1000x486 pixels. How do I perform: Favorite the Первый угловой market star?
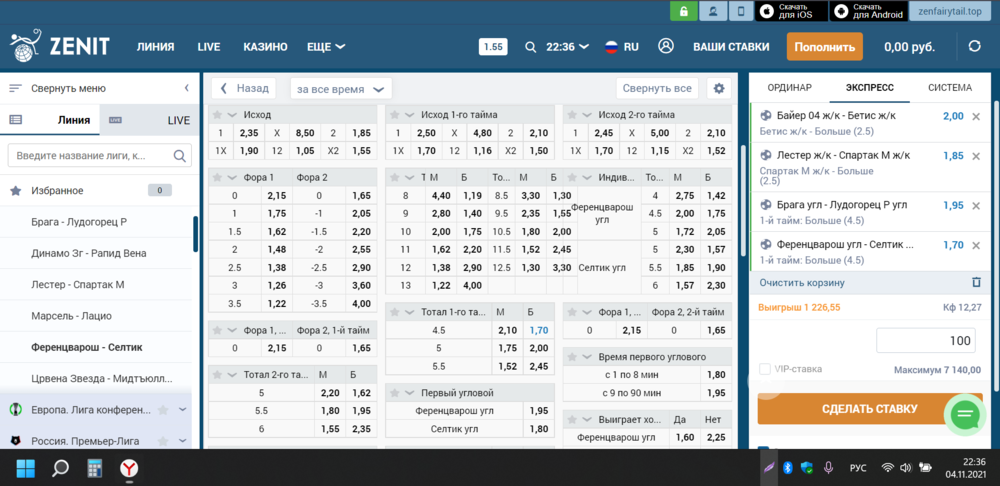click(x=394, y=393)
